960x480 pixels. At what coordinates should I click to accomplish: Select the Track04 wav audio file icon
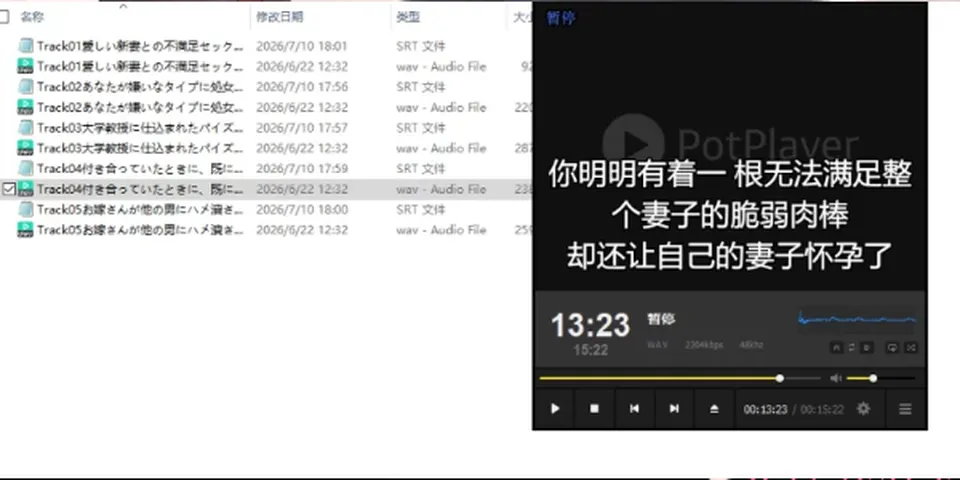click(25, 189)
